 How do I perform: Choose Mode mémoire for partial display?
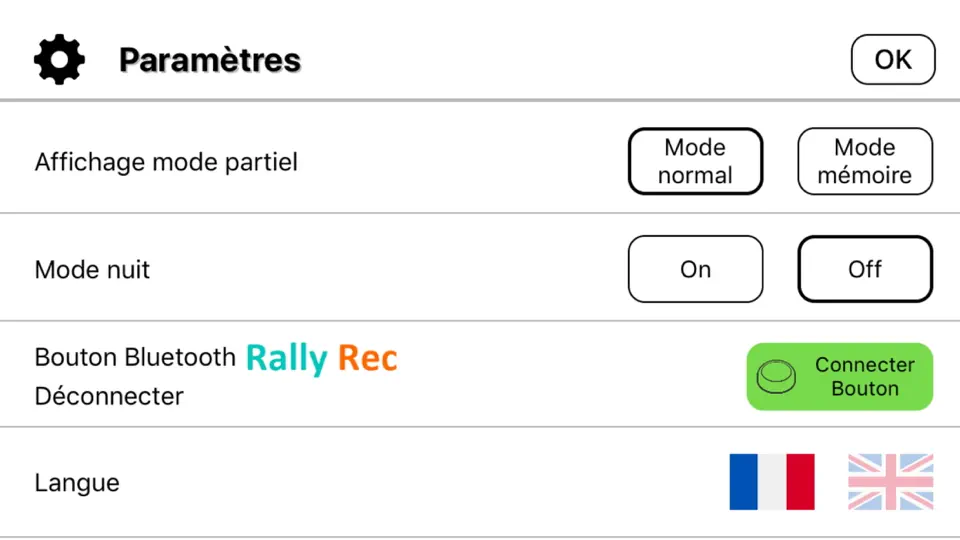pyautogui.click(x=865, y=161)
